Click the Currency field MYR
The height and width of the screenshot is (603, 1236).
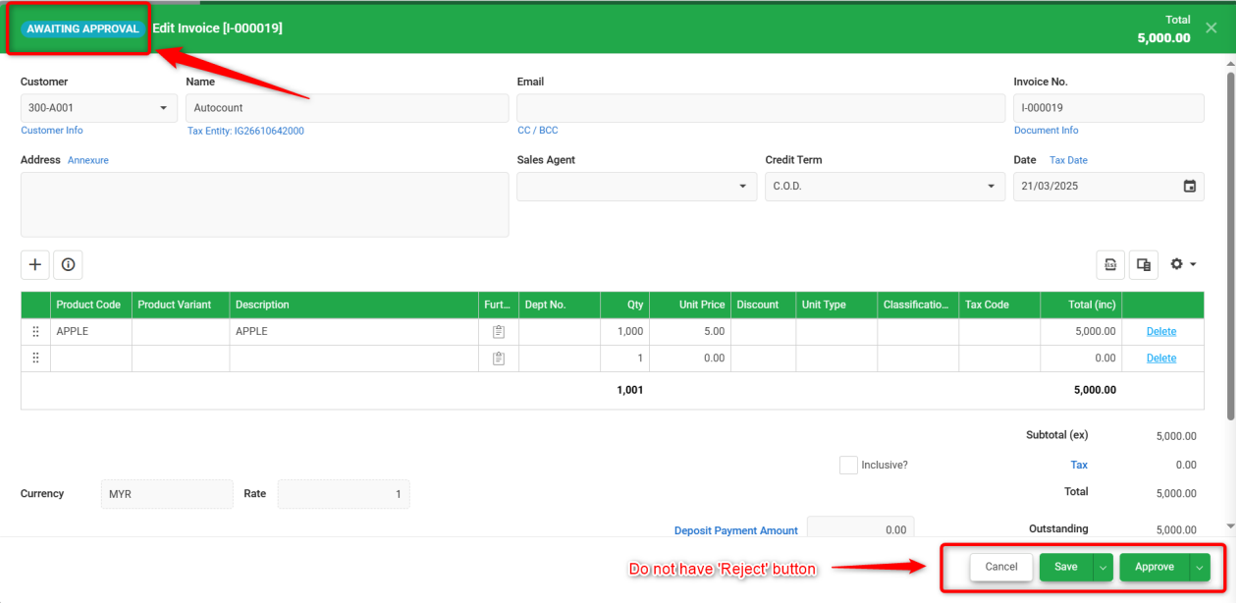[167, 494]
